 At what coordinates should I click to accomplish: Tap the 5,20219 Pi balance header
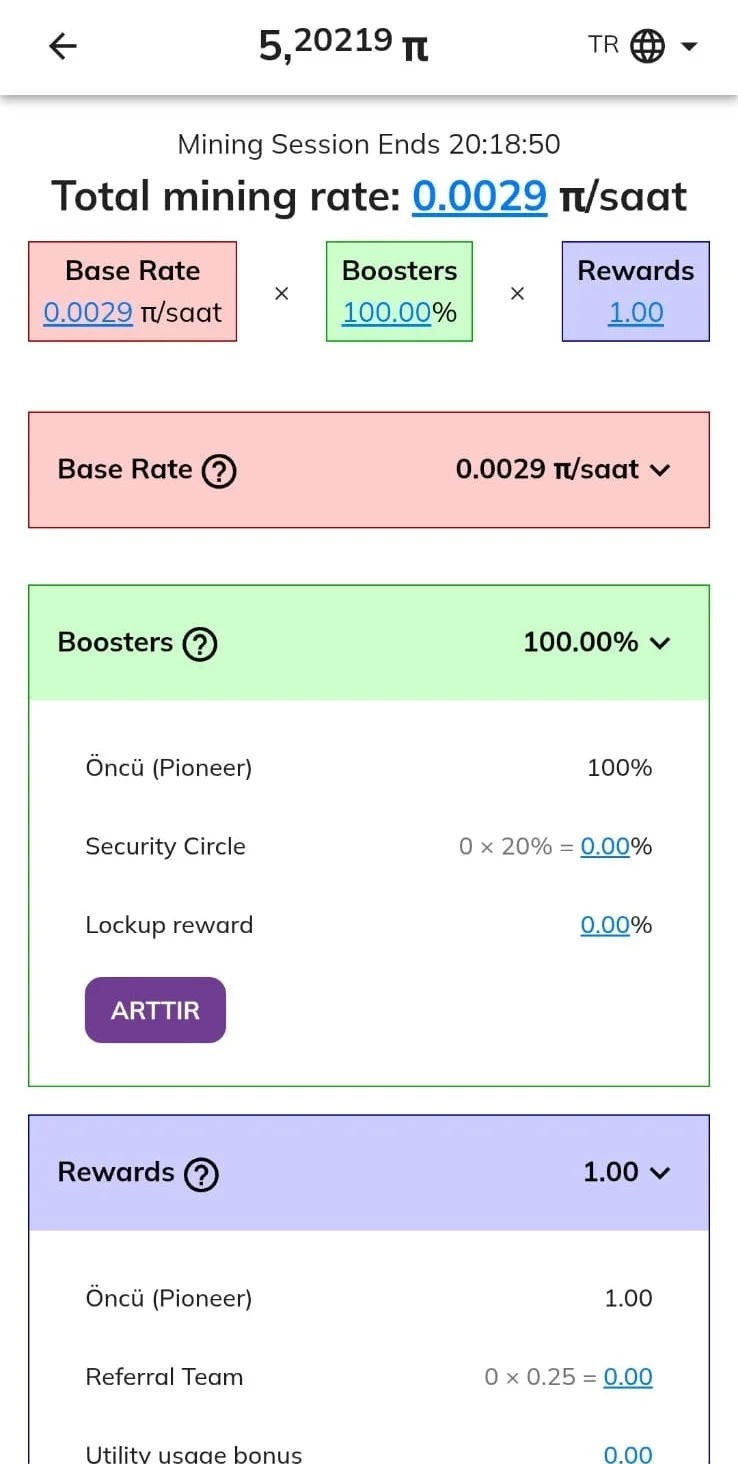pos(344,46)
